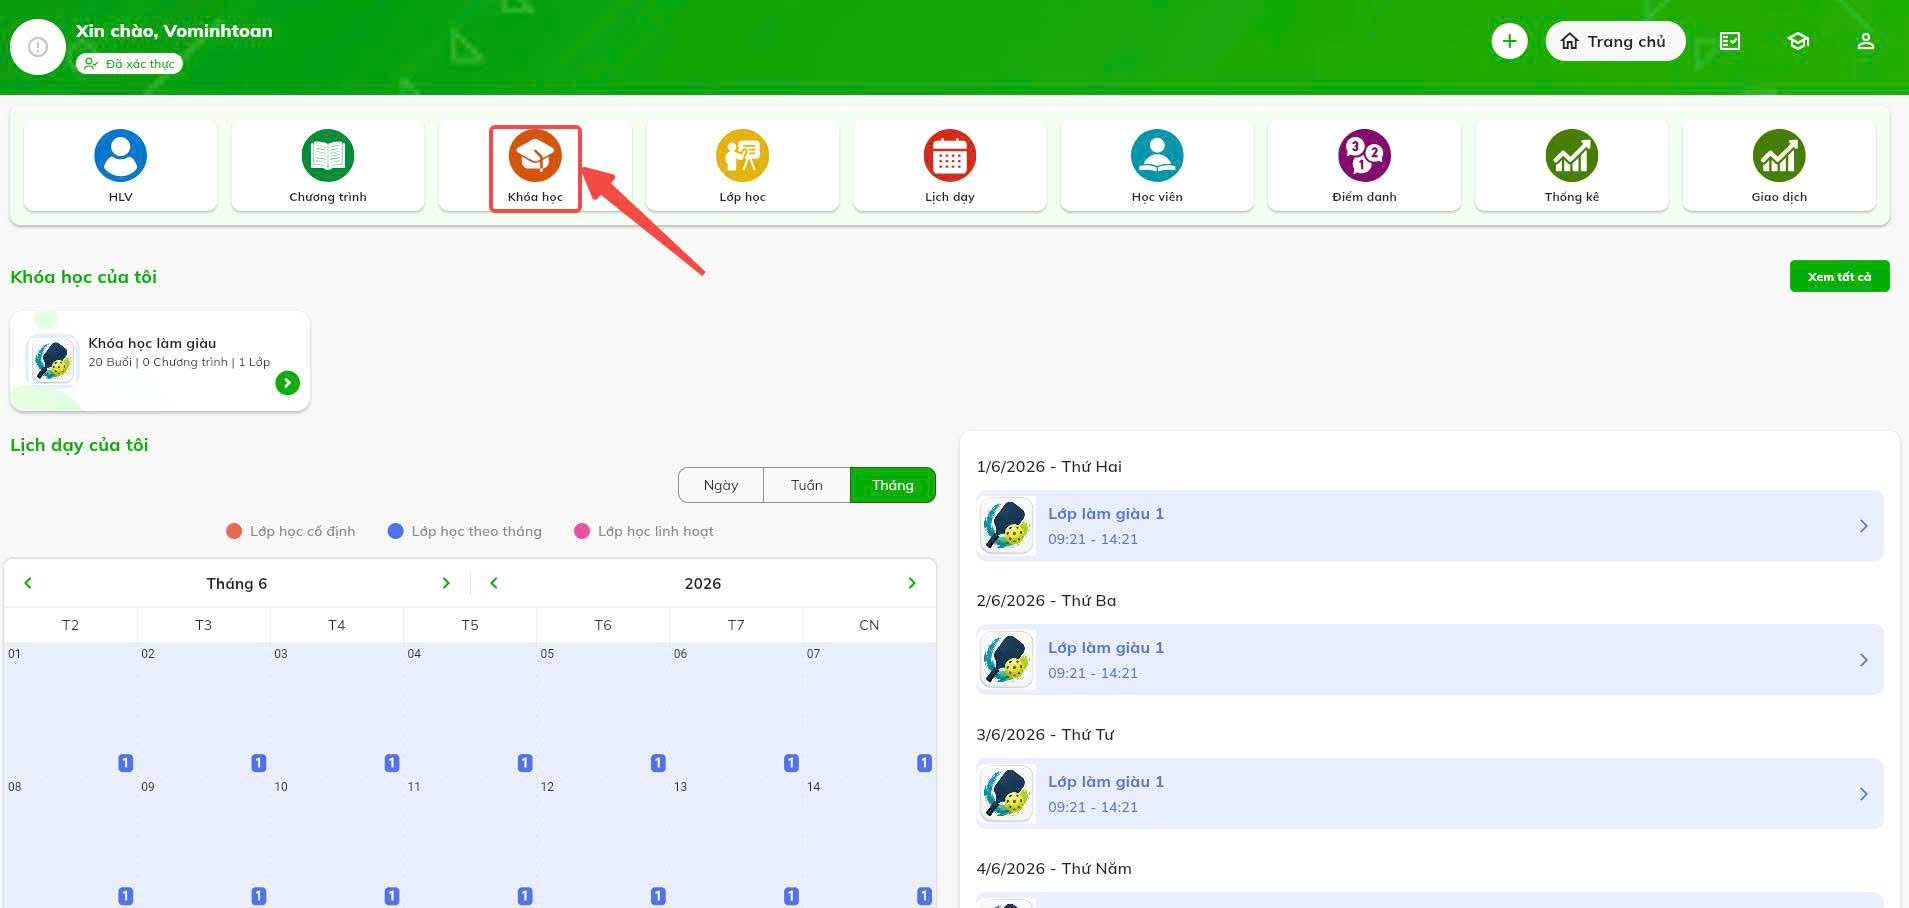The width and height of the screenshot is (1909, 908).
Task: Click the round plus icon in header
Action: tap(1509, 41)
